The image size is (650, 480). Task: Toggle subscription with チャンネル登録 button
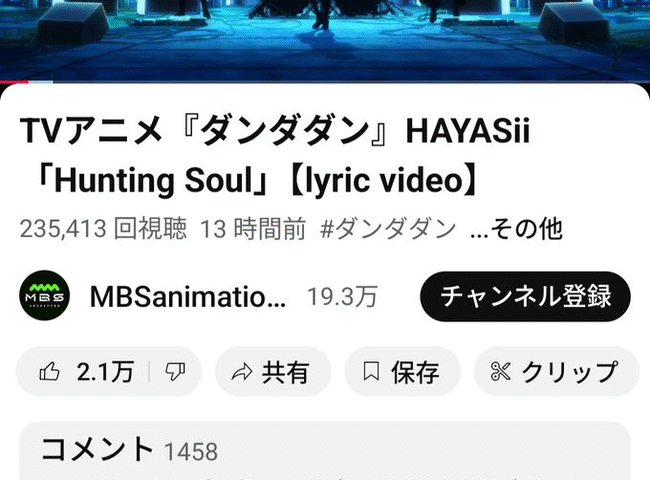pyautogui.click(x=525, y=296)
